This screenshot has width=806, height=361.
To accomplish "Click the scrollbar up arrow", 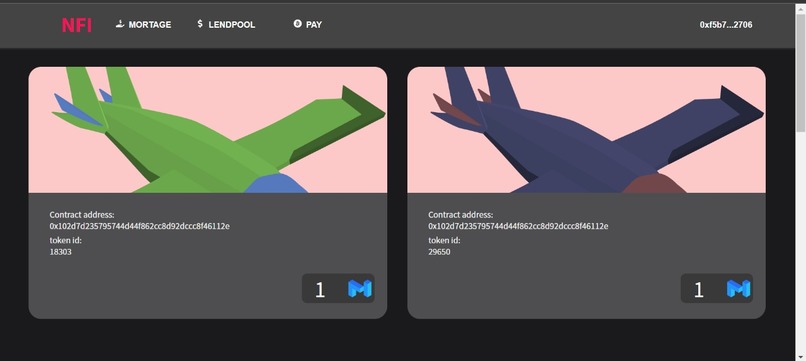I will click(801, 8).
